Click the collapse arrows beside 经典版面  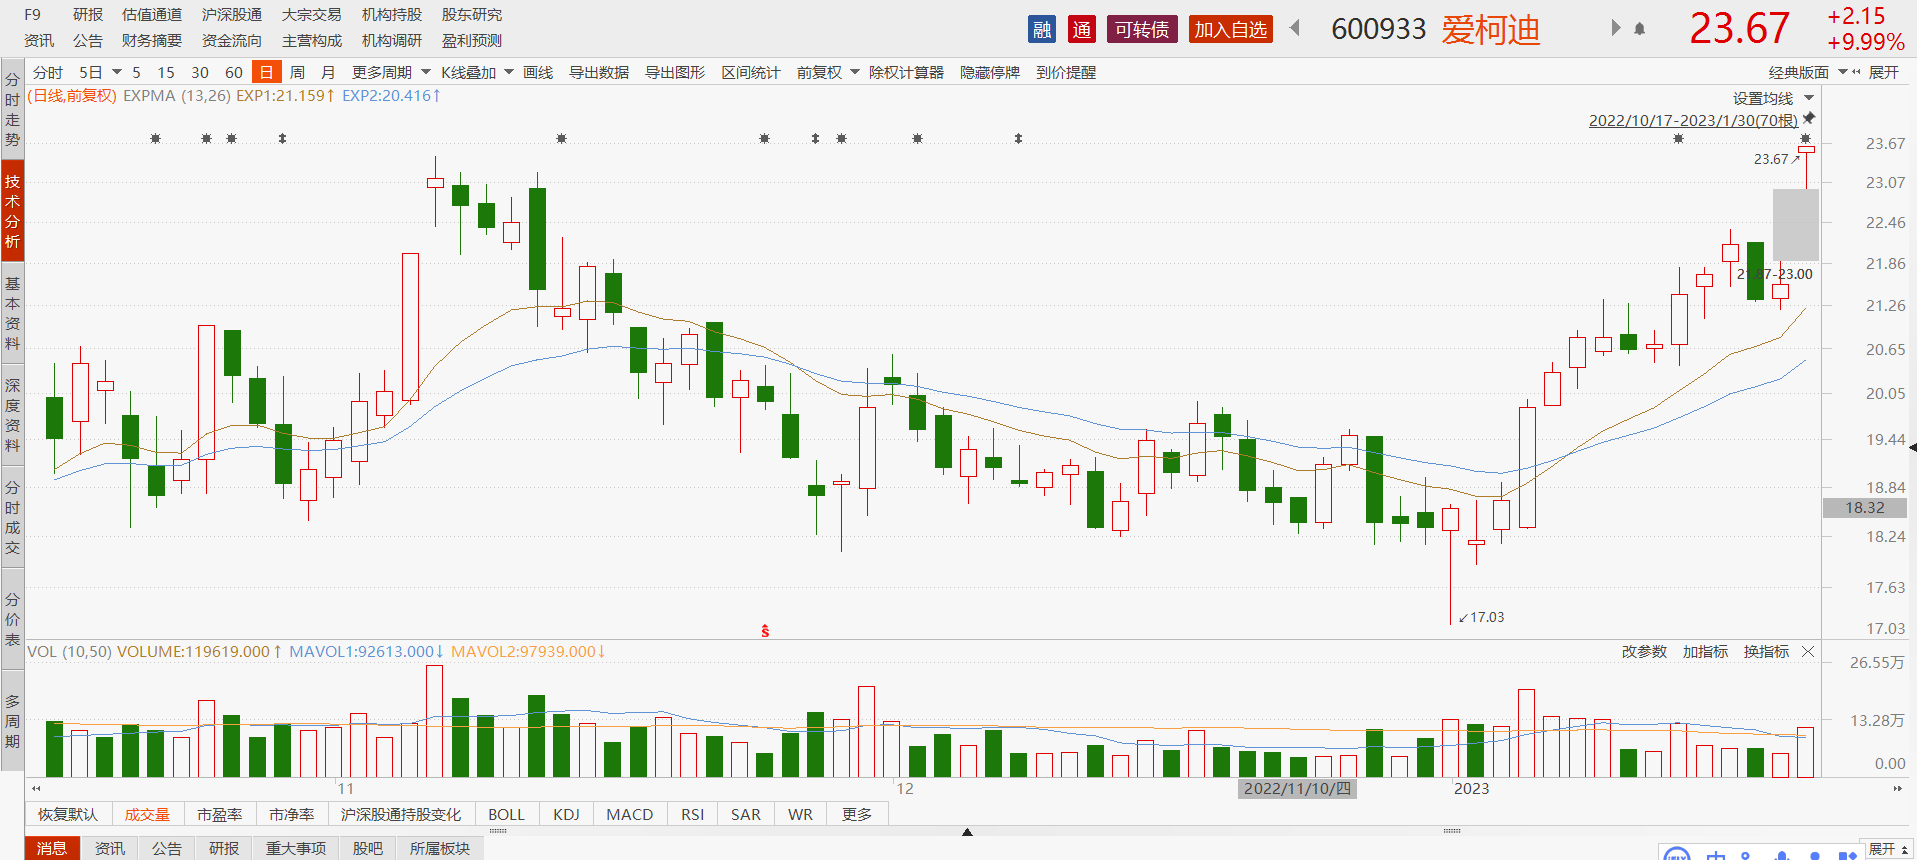(x=1857, y=72)
